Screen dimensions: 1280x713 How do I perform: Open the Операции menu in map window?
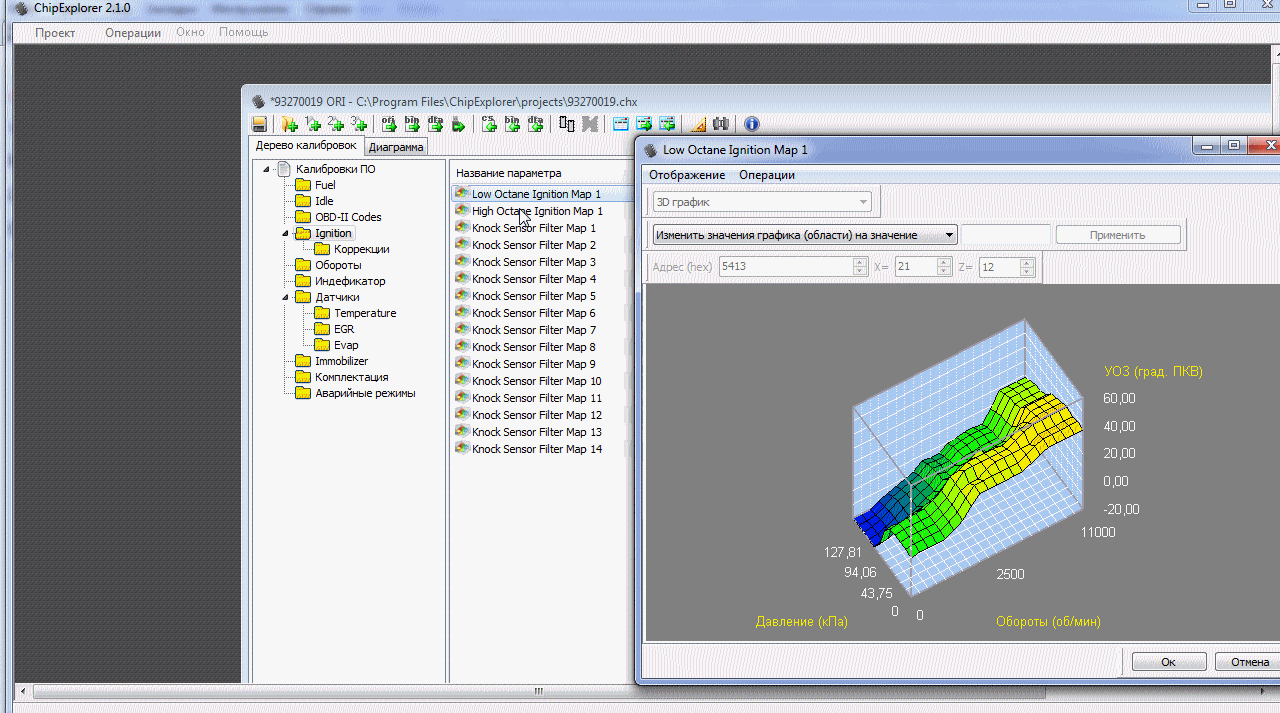pos(766,175)
